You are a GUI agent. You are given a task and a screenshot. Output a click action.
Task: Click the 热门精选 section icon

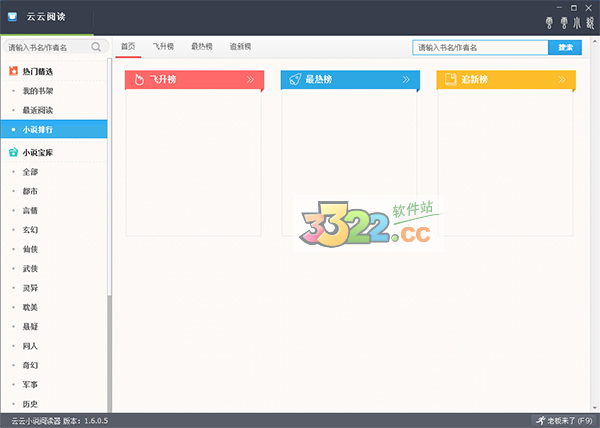(13, 71)
